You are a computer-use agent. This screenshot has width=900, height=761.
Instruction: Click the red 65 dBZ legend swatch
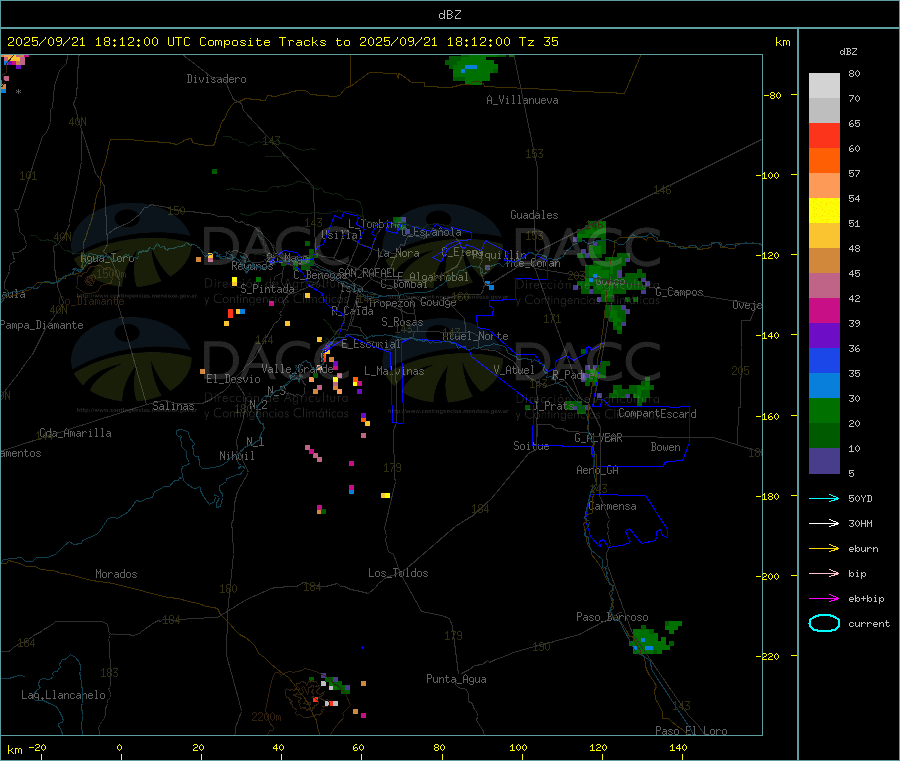824,135
